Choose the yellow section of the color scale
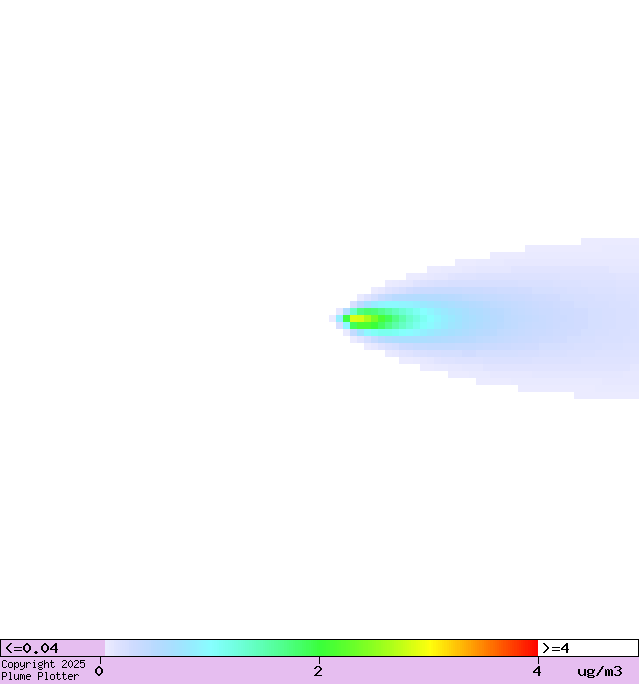This screenshot has width=639, height=684. point(430,648)
